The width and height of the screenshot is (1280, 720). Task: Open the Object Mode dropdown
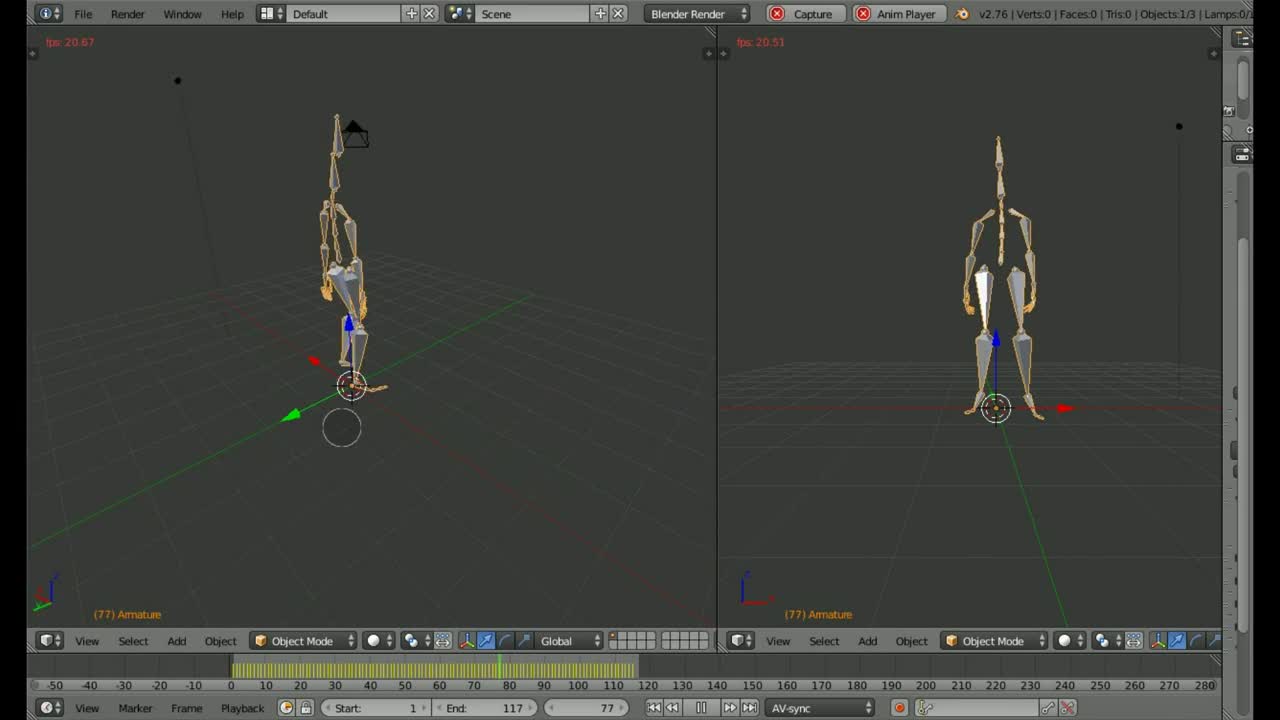pyautogui.click(x=303, y=641)
